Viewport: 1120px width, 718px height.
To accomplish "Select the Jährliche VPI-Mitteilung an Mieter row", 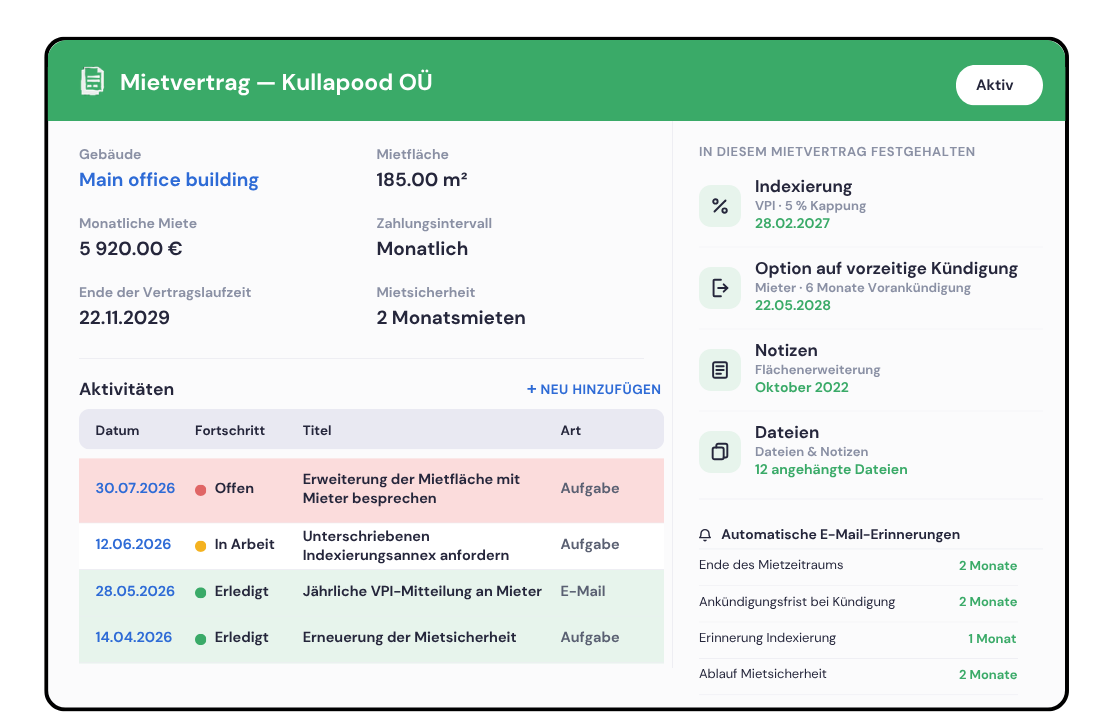I will click(371, 592).
